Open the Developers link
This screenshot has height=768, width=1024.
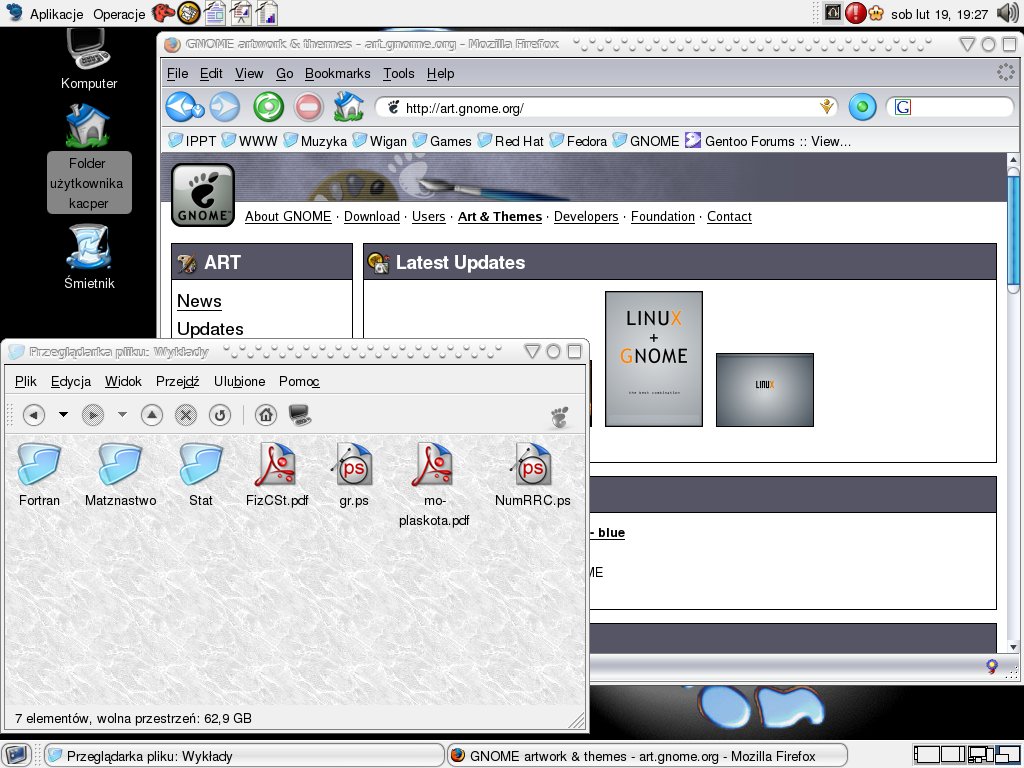[x=586, y=216]
